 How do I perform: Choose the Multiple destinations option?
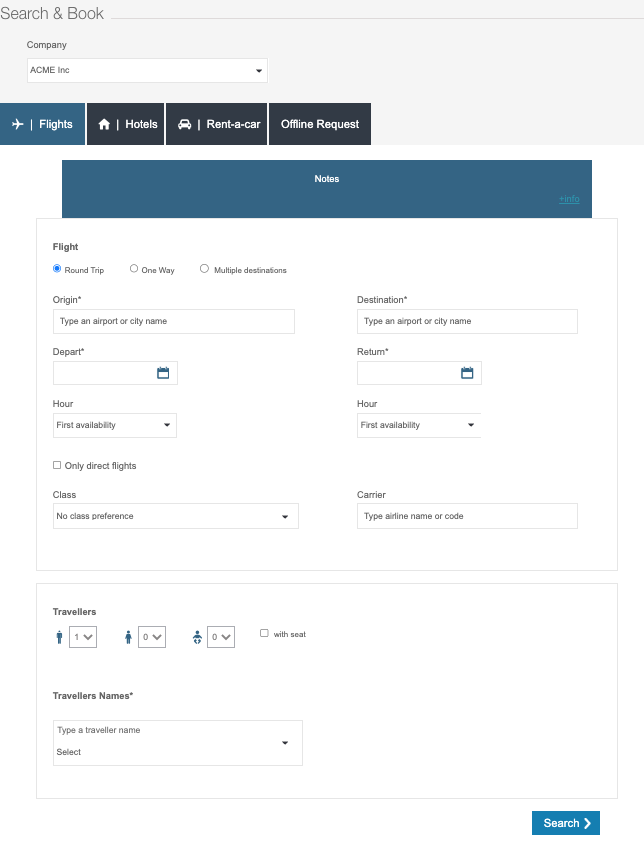point(205,269)
